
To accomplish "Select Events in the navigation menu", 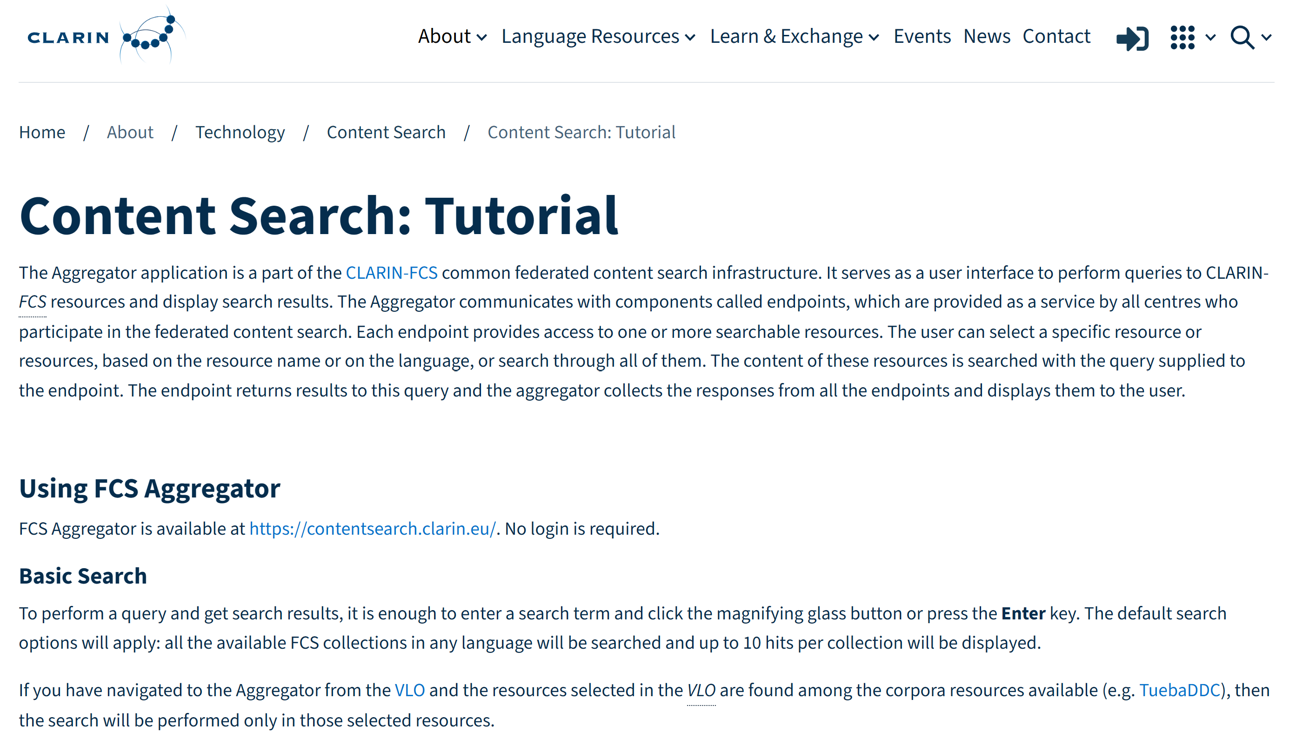I will click(922, 36).
